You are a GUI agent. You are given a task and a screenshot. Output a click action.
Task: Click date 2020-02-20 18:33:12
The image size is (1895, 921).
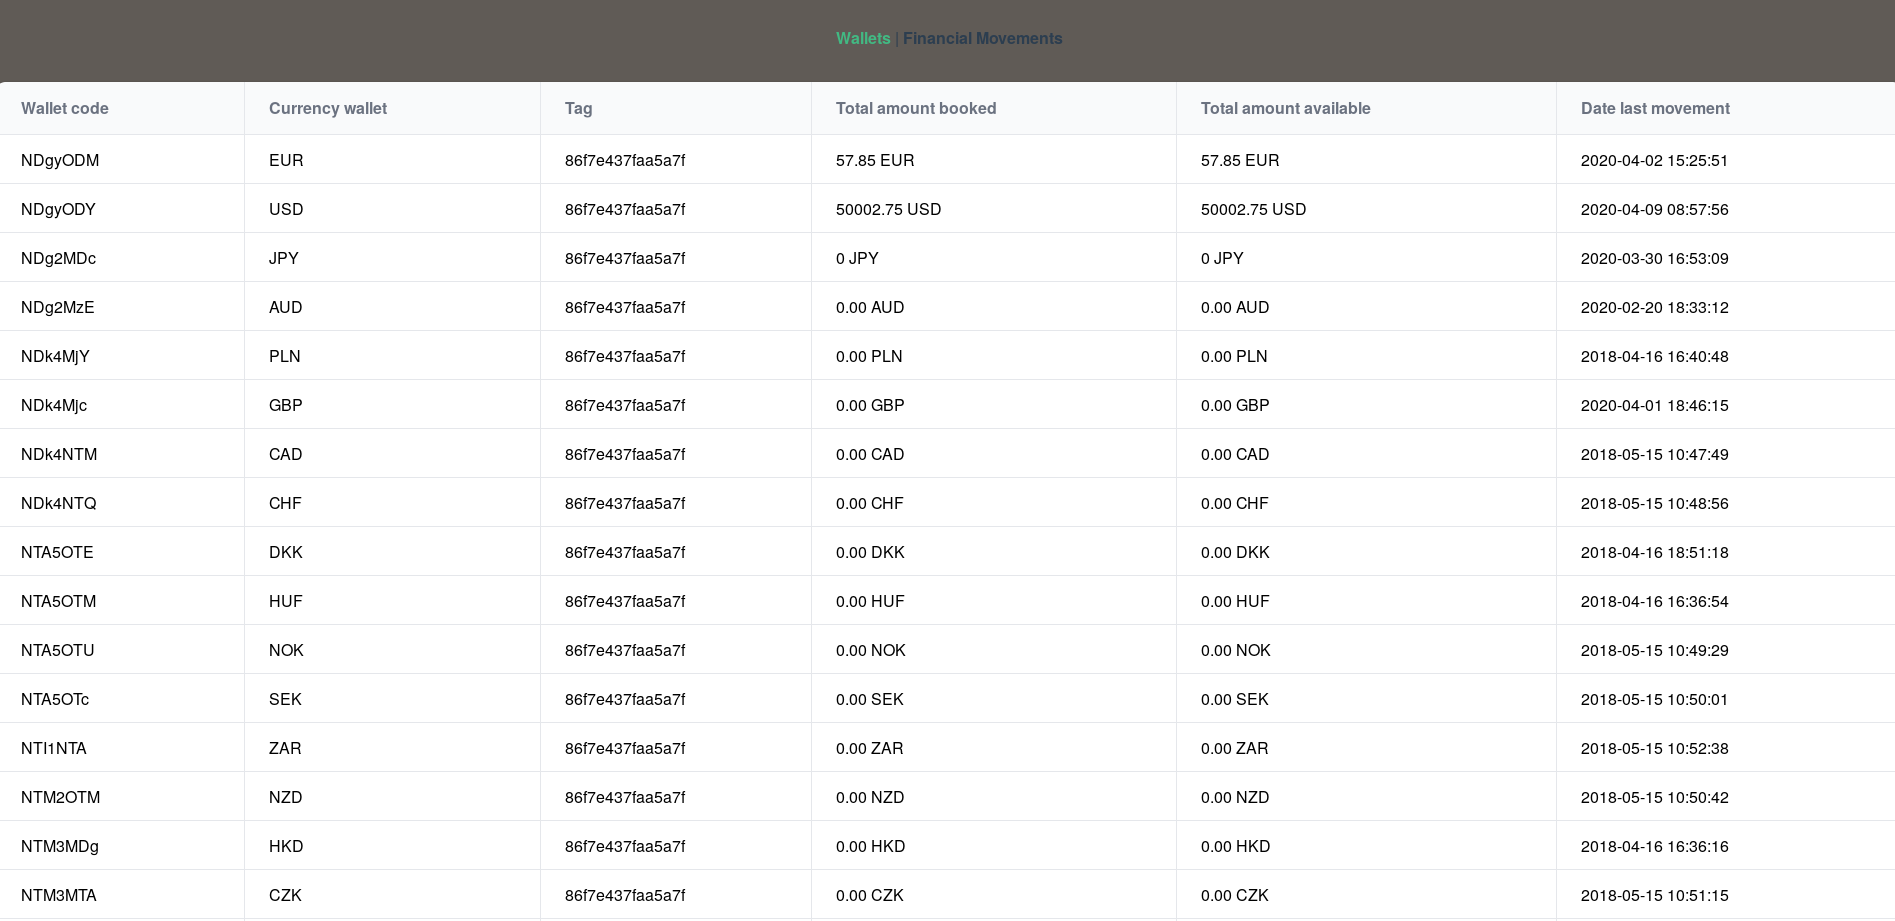coord(1654,307)
